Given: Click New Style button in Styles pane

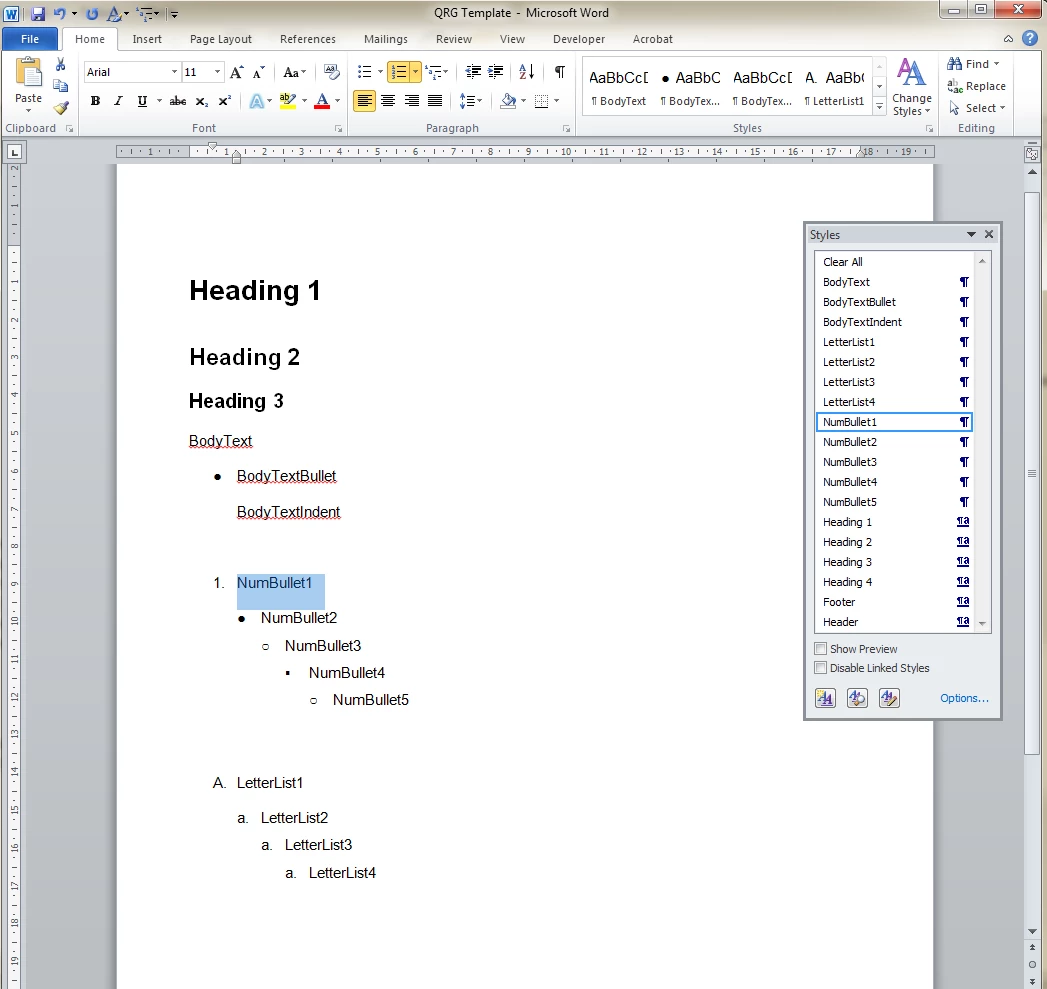Looking at the screenshot, I should point(825,698).
